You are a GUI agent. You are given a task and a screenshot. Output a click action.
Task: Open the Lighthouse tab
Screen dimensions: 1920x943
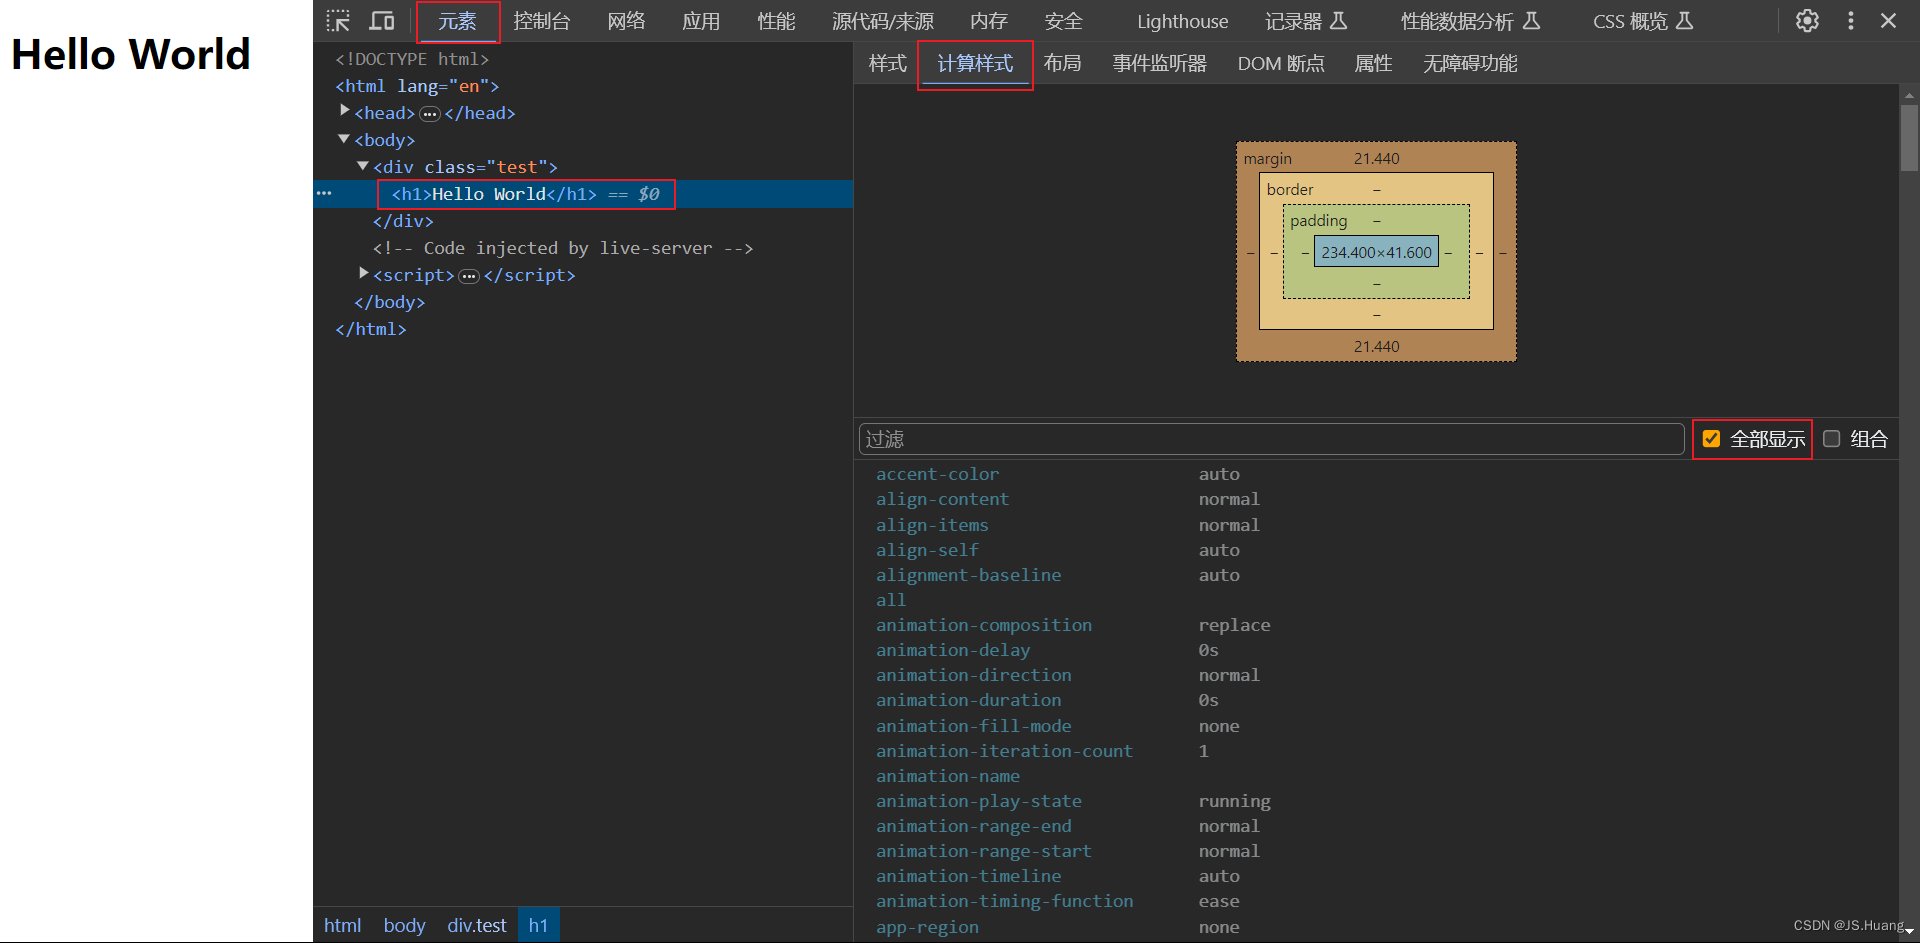1183,21
